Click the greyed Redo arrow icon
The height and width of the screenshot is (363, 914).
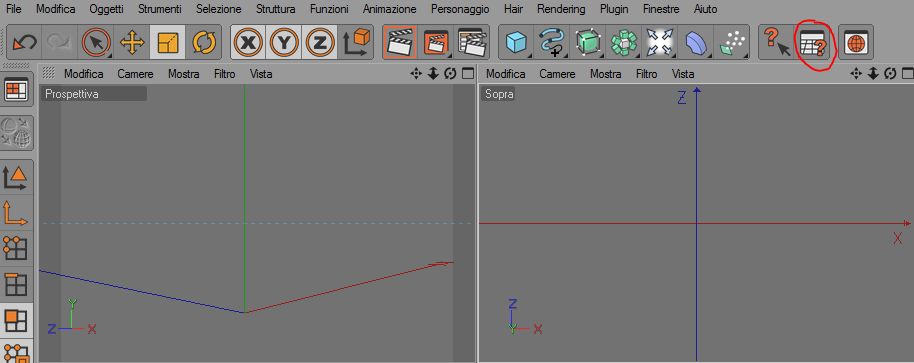tap(59, 42)
